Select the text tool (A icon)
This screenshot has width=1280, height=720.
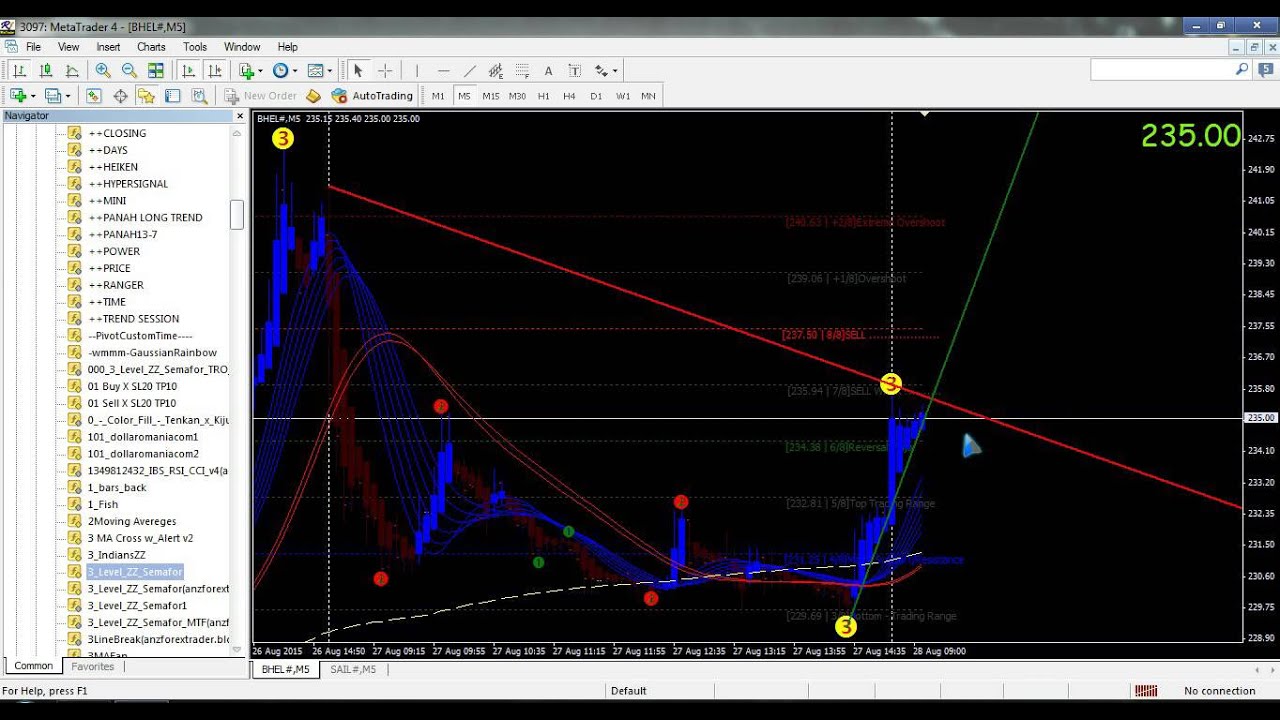pyautogui.click(x=548, y=70)
